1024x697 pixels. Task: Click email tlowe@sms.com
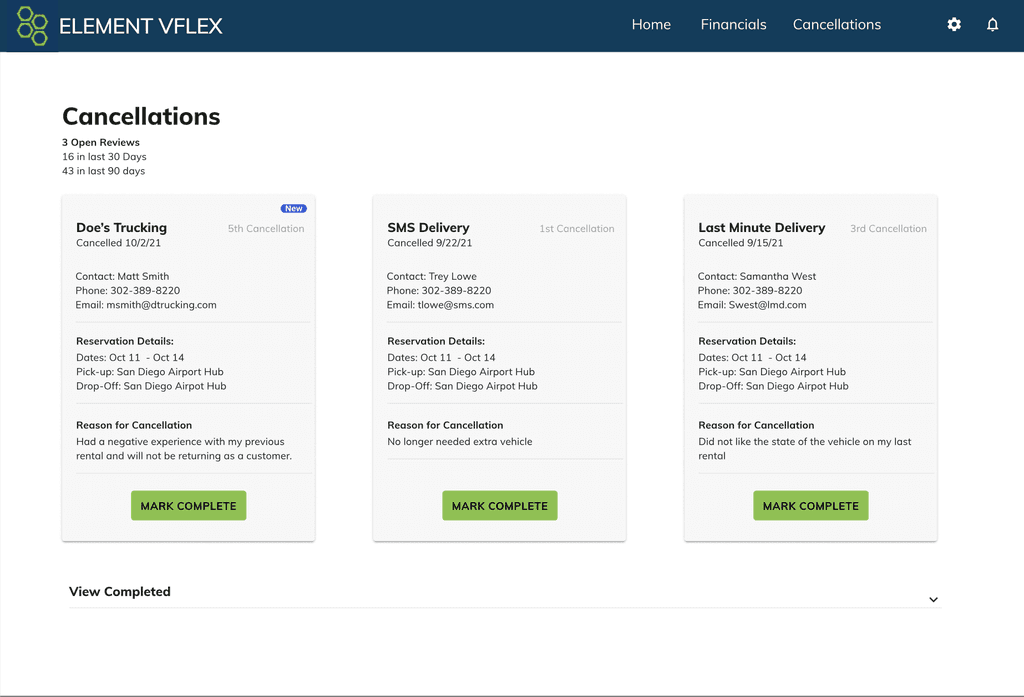click(x=456, y=305)
